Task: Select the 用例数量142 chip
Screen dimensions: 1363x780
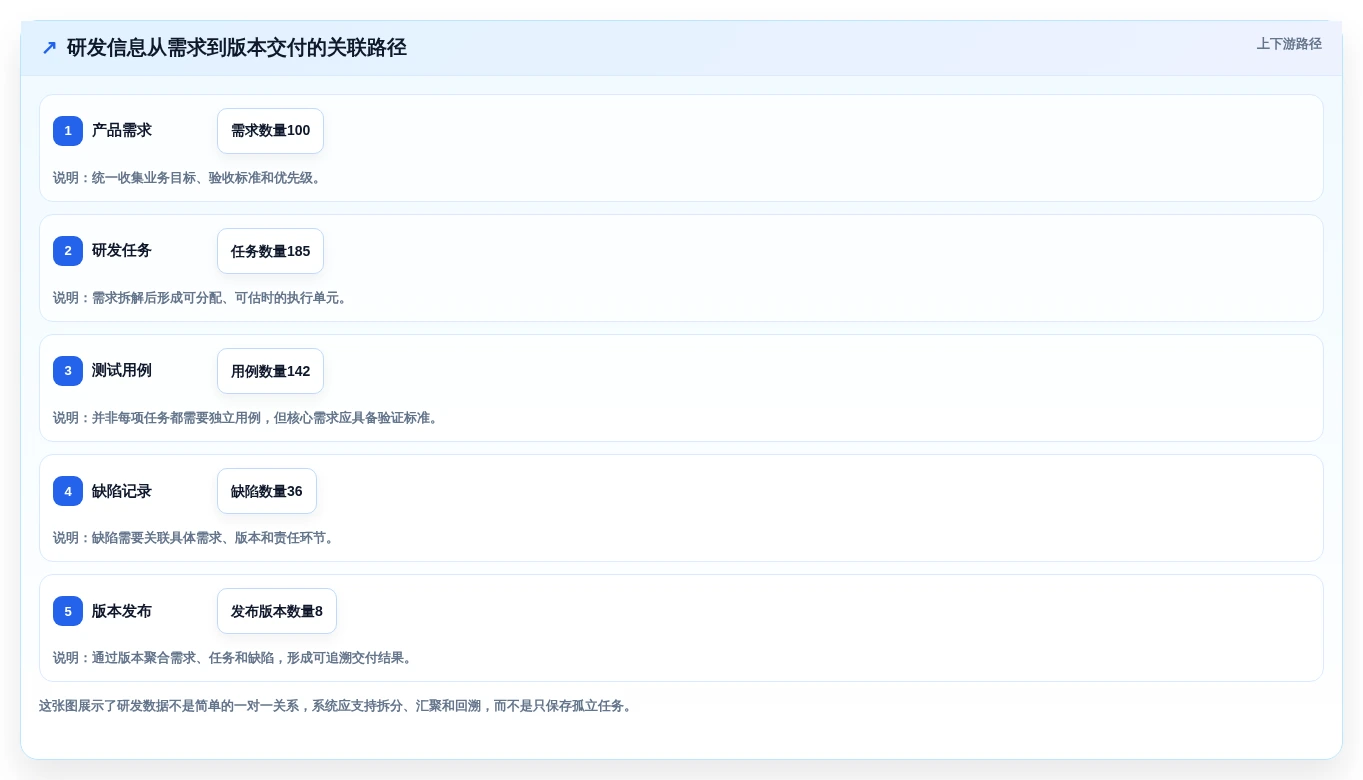Action: pos(270,371)
